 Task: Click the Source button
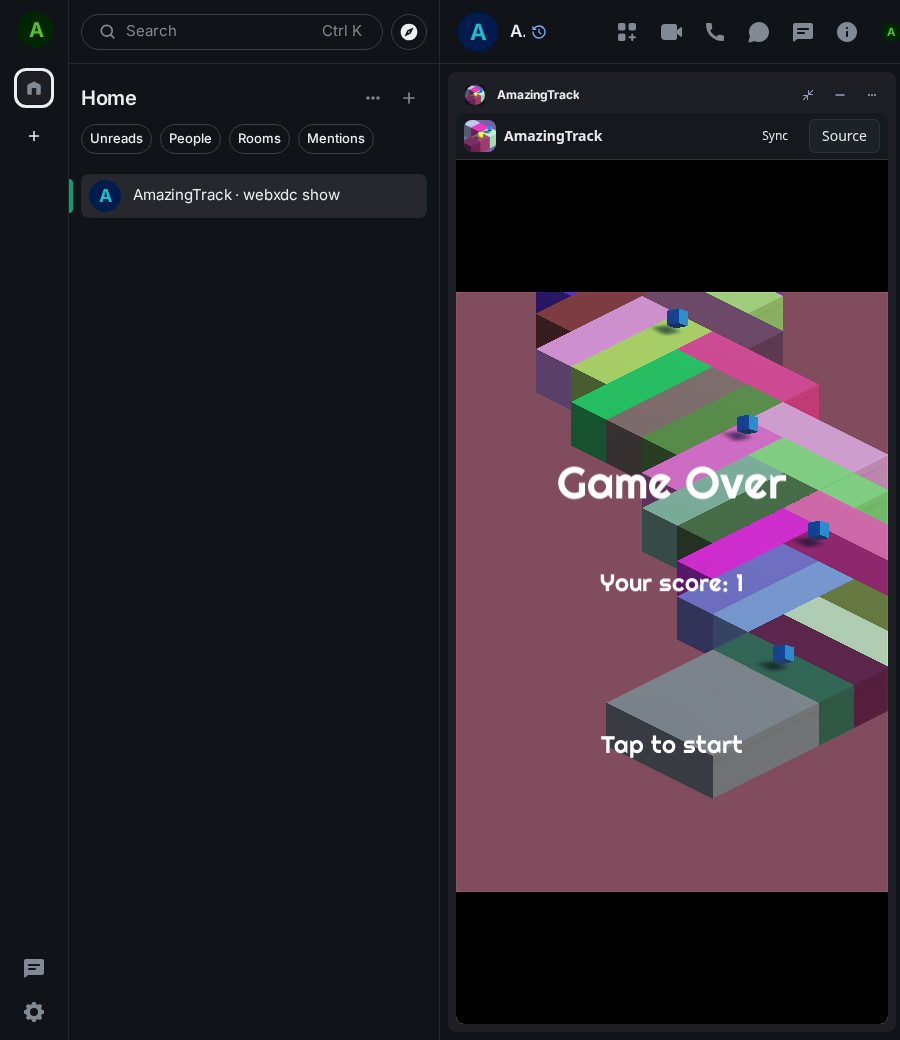coord(844,136)
